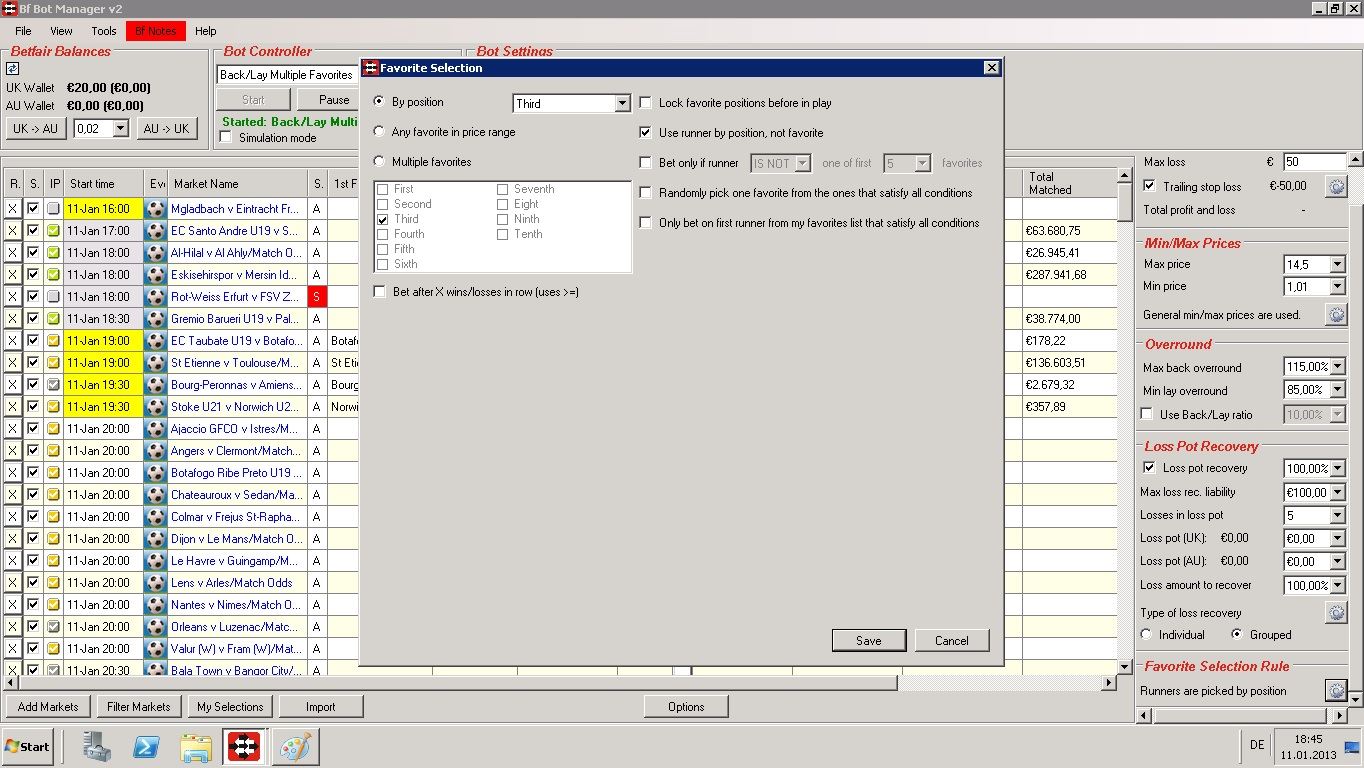The image size is (1364, 768).
Task: Enable Randomly pick one favorite checkbox
Action: [x=646, y=193]
